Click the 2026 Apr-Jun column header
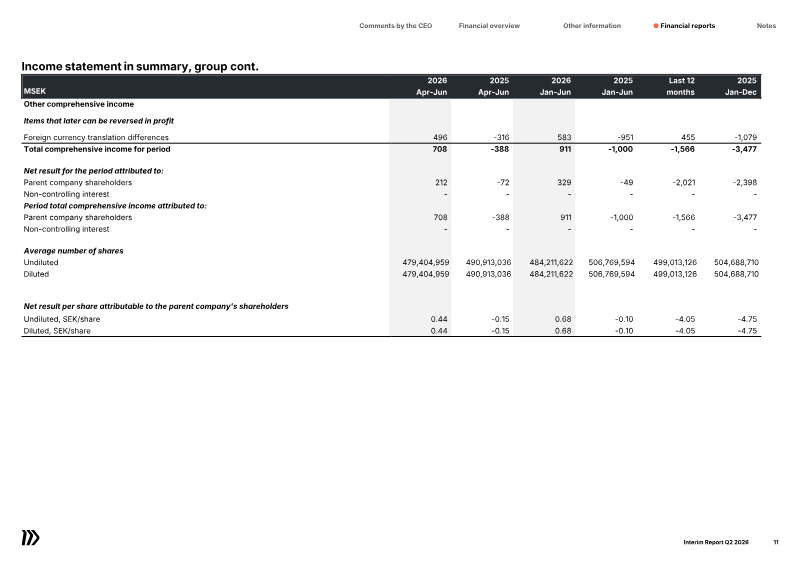Image resolution: width=800 pixels, height=565 pixels. 432,86
